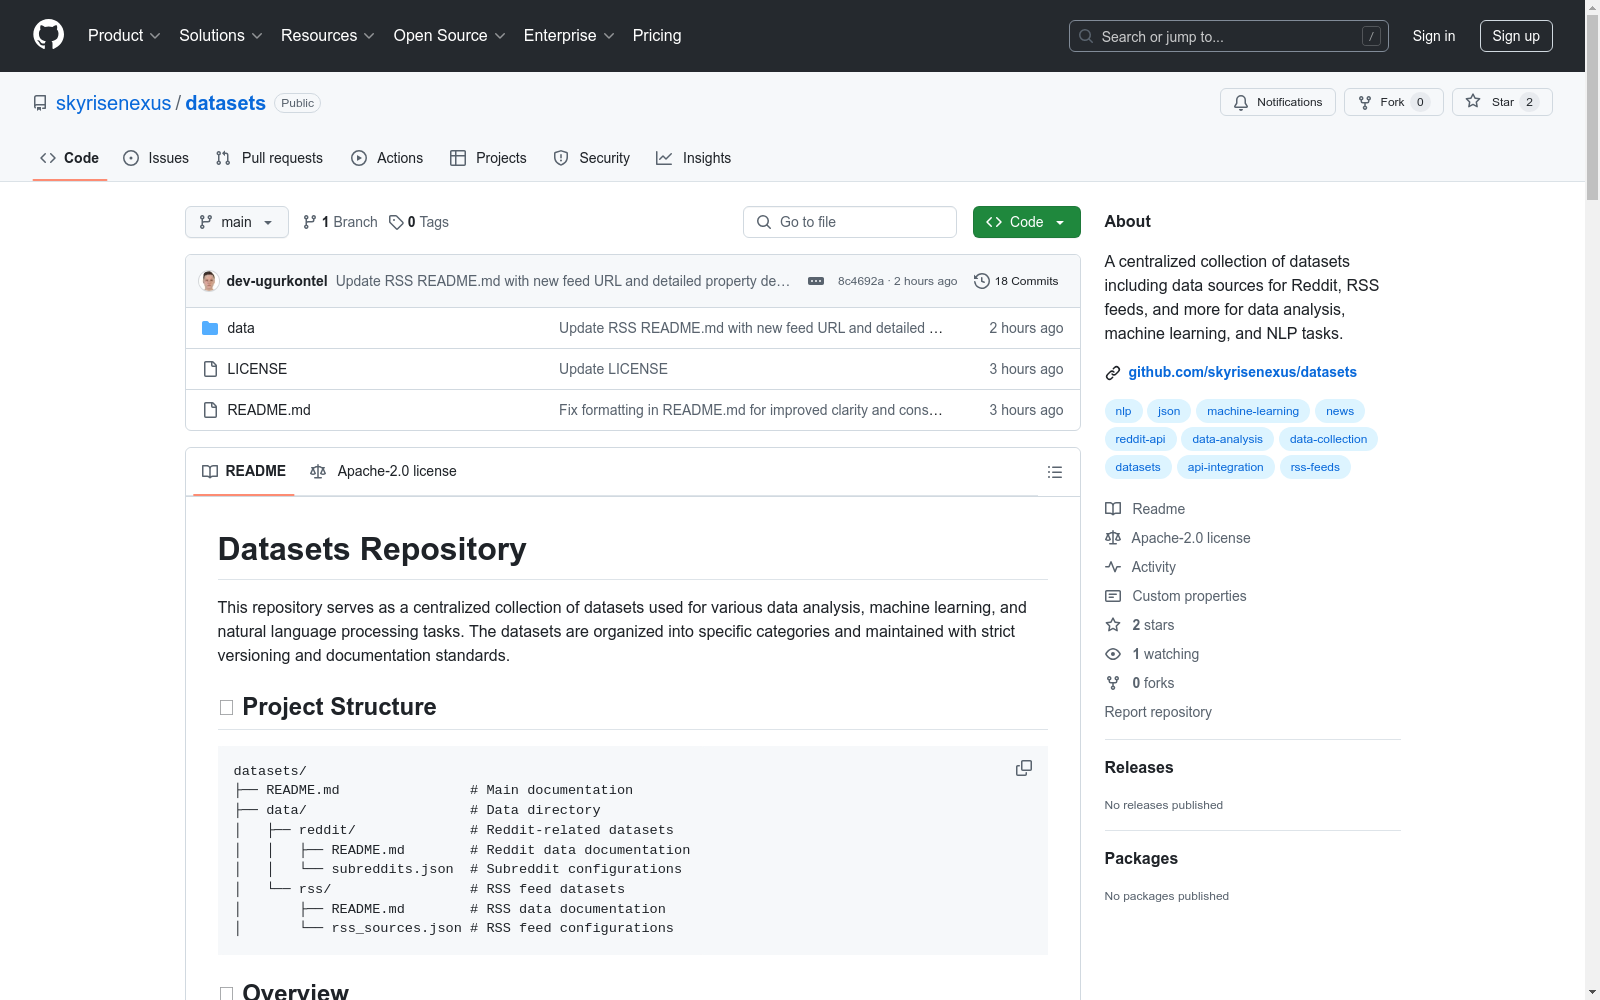Open the datasets repository name link
The image size is (1600, 1000).
[x=226, y=103]
